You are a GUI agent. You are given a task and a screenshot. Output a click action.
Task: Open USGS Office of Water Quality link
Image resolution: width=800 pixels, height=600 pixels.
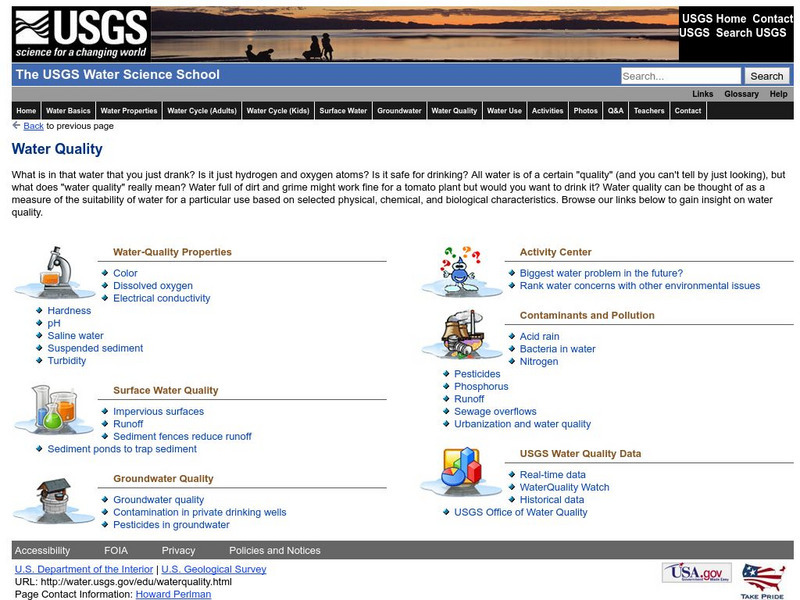click(521, 512)
